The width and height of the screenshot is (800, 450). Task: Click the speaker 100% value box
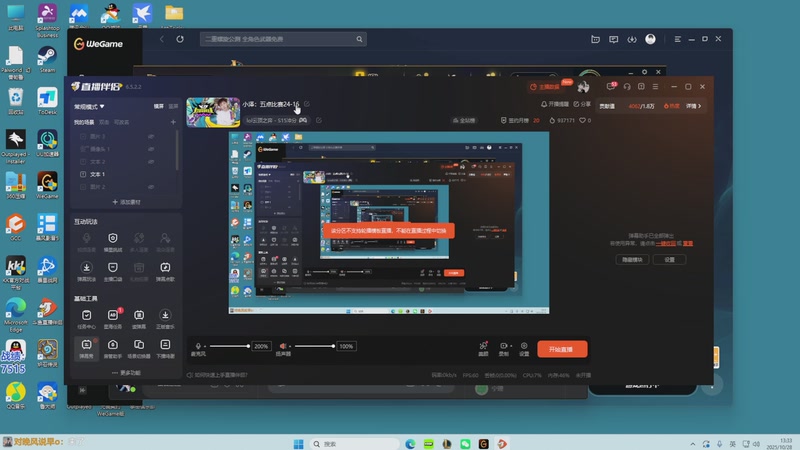tap(346, 346)
